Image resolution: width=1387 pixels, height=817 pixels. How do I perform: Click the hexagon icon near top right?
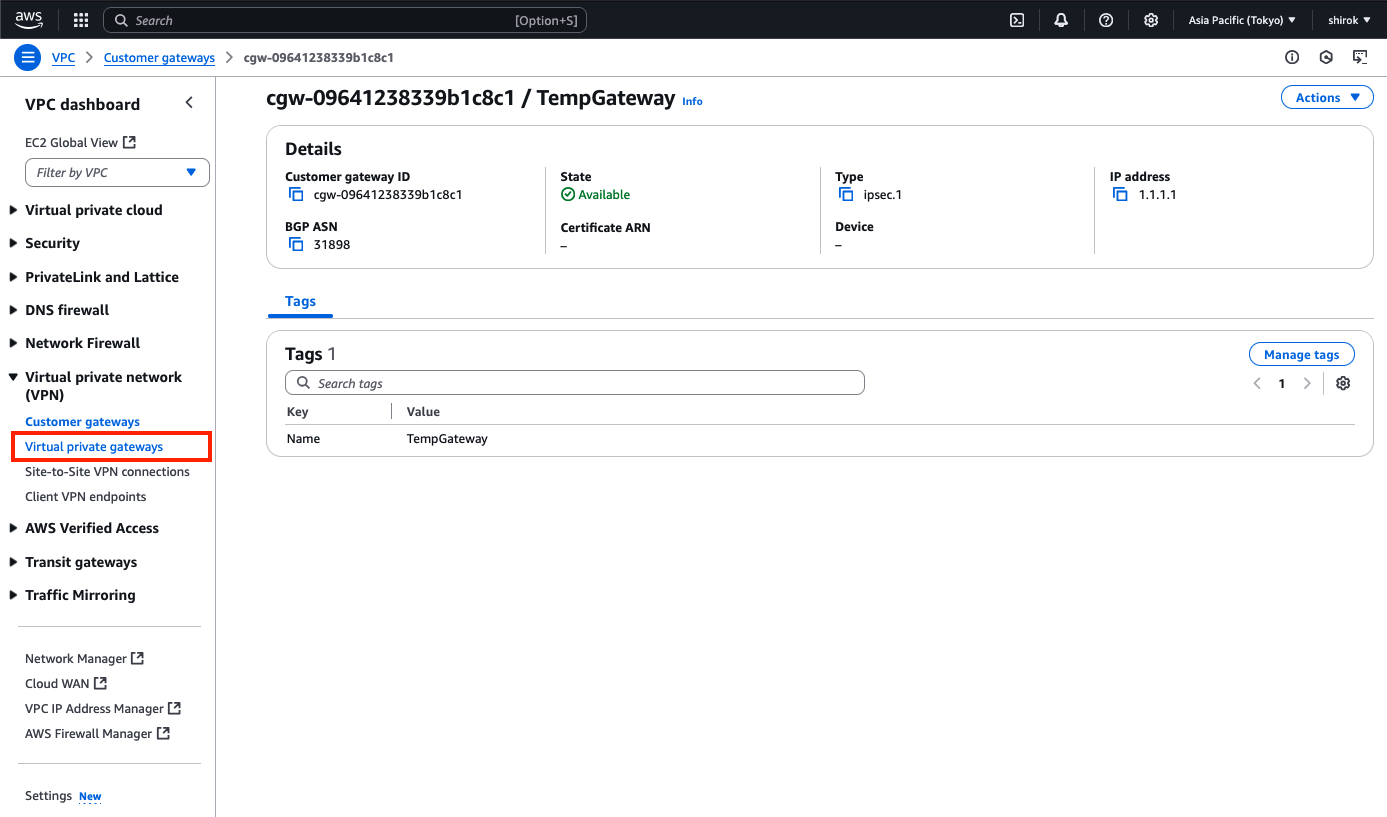click(x=1326, y=57)
